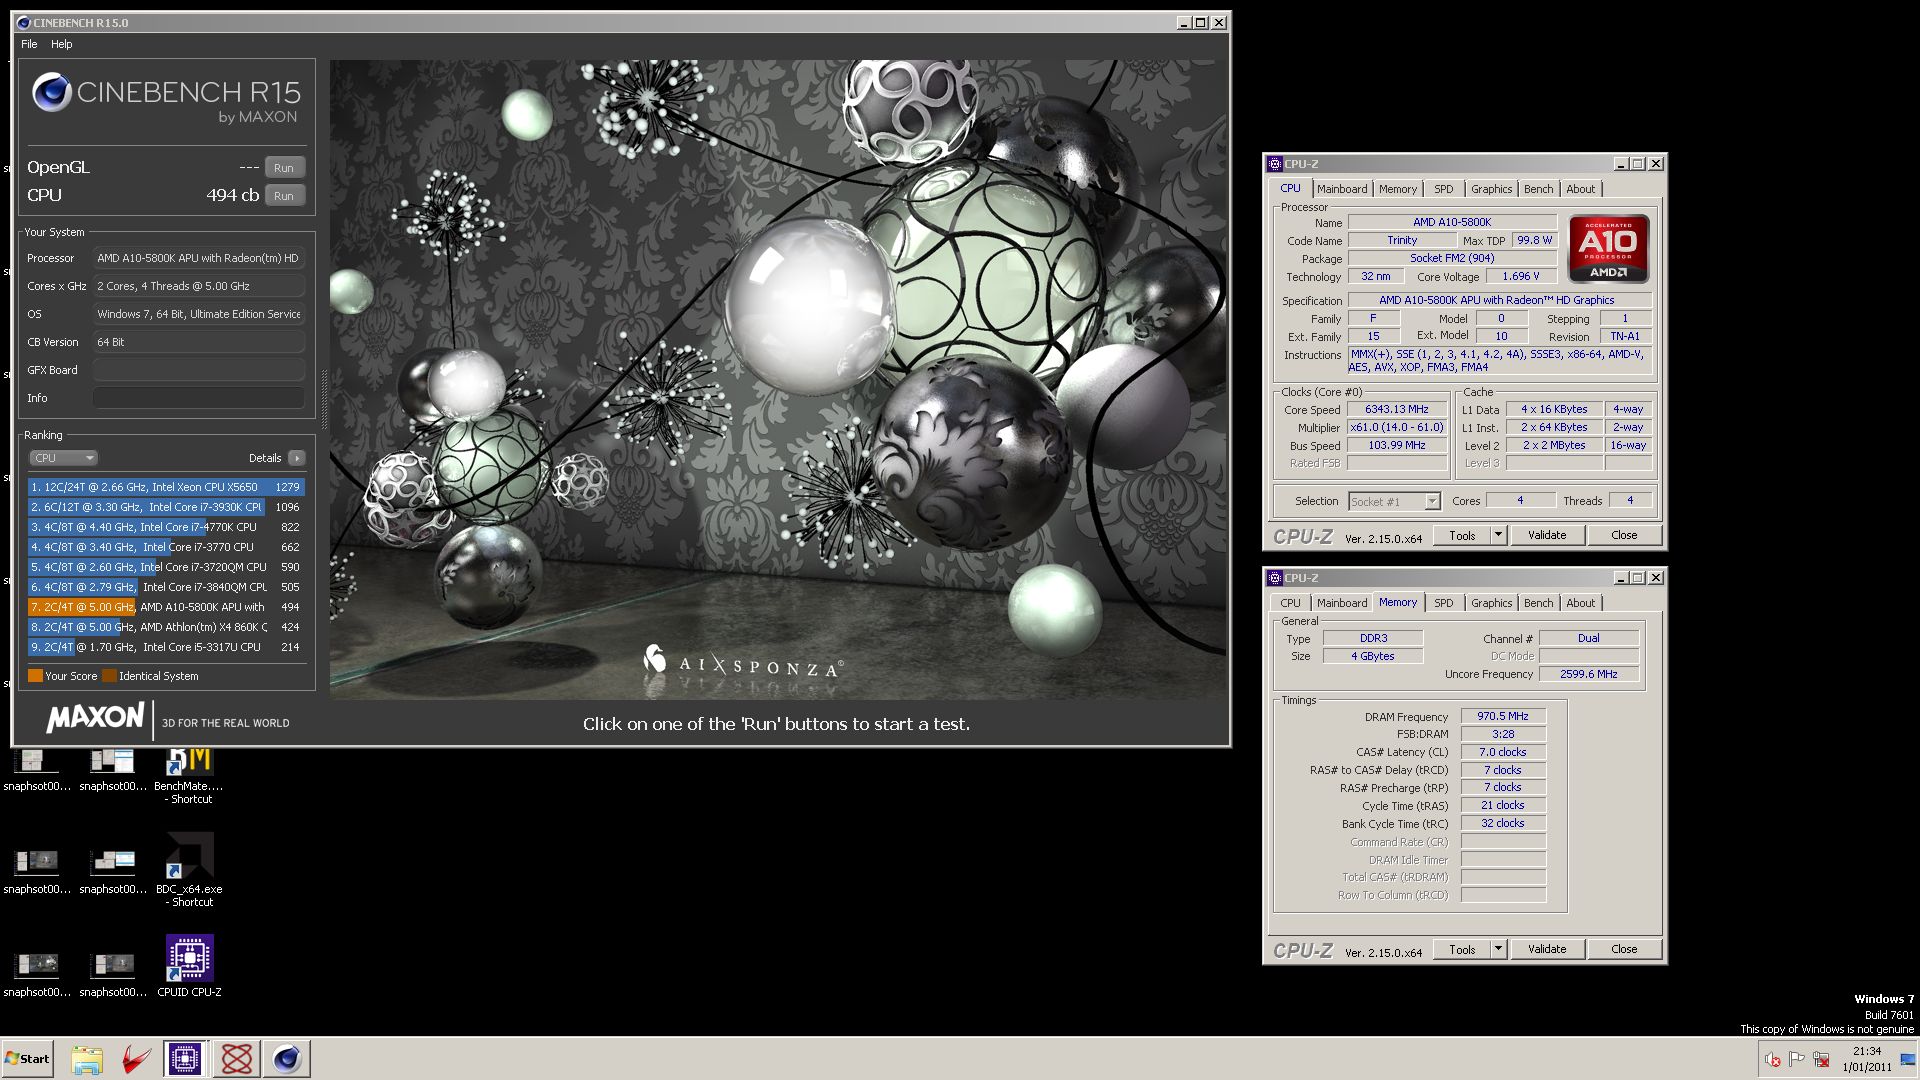Select ranking row AMD Athlon X4 860K
This screenshot has width=1920, height=1080.
[166, 627]
